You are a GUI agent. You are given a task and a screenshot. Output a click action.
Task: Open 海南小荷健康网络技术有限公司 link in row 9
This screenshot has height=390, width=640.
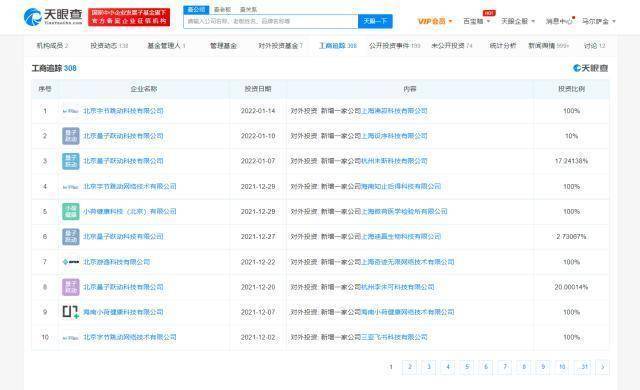(x=407, y=312)
